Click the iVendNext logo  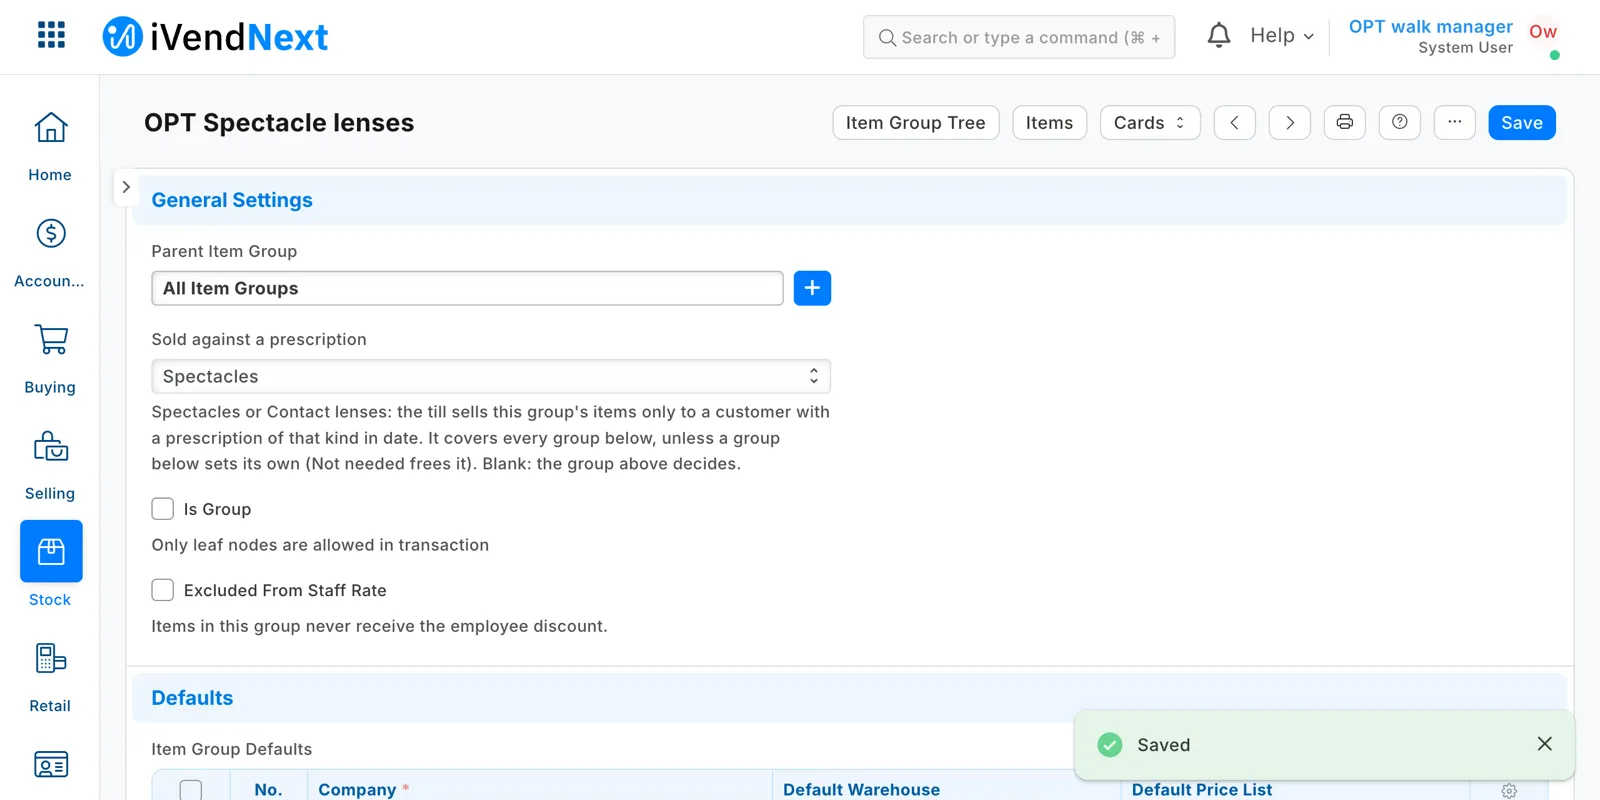pos(215,37)
